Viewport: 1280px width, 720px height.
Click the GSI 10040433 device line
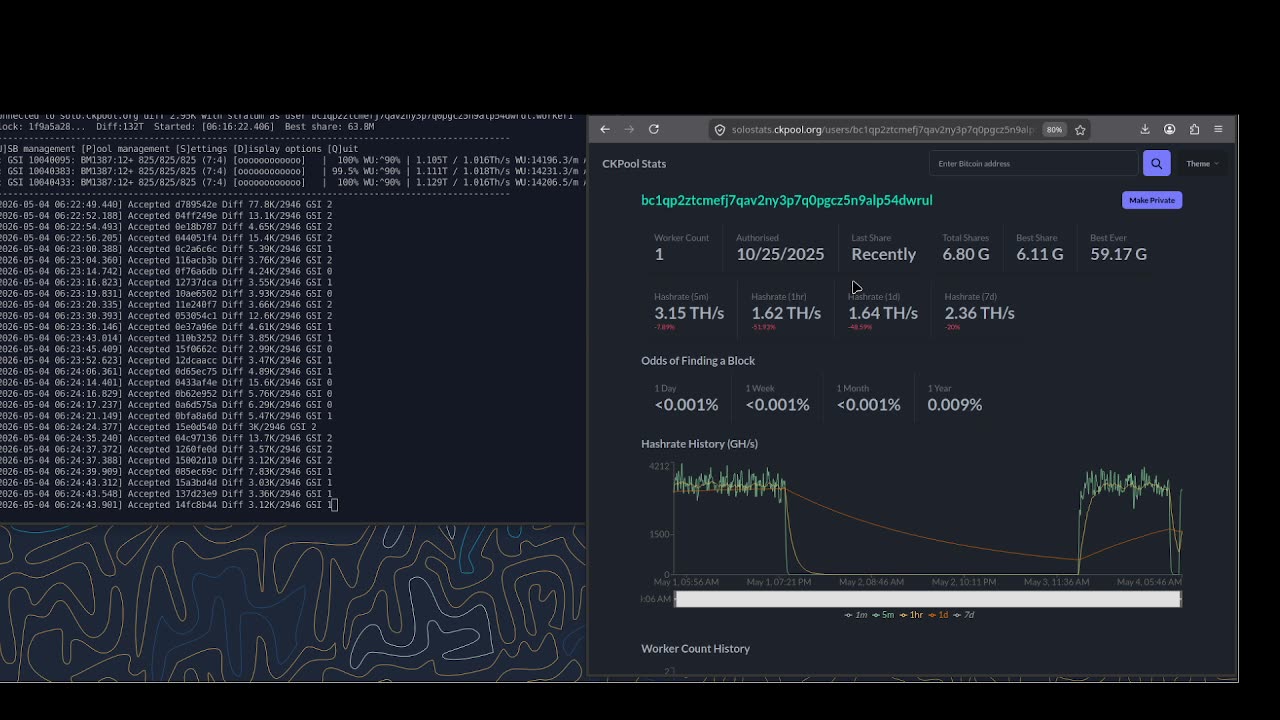[293, 182]
